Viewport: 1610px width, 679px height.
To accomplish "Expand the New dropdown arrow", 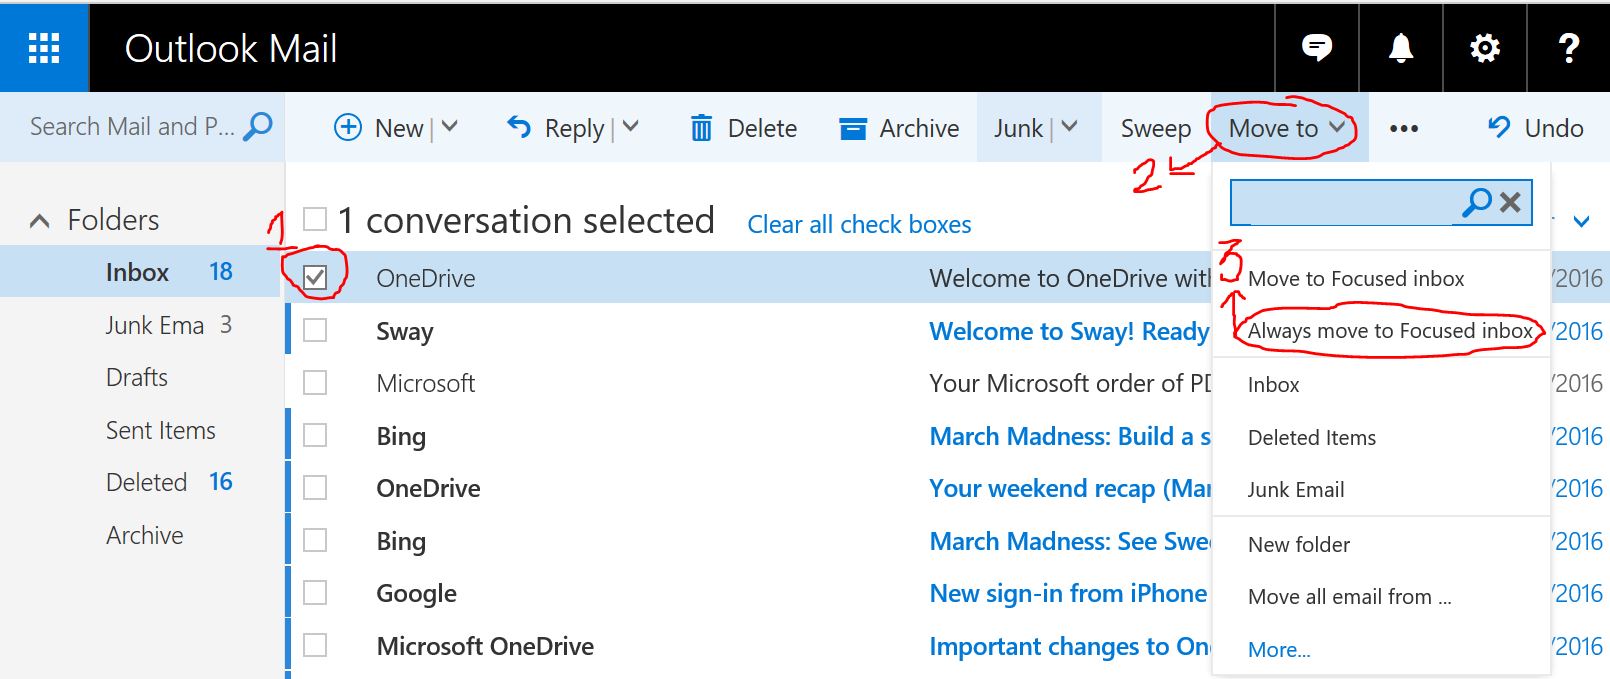I will [x=450, y=127].
